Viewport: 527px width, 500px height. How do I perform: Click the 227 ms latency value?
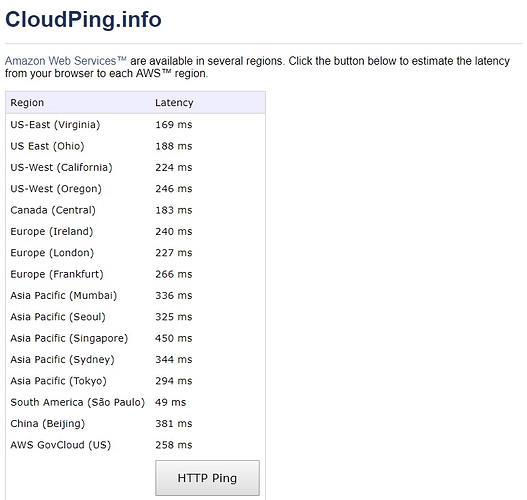[x=174, y=253]
